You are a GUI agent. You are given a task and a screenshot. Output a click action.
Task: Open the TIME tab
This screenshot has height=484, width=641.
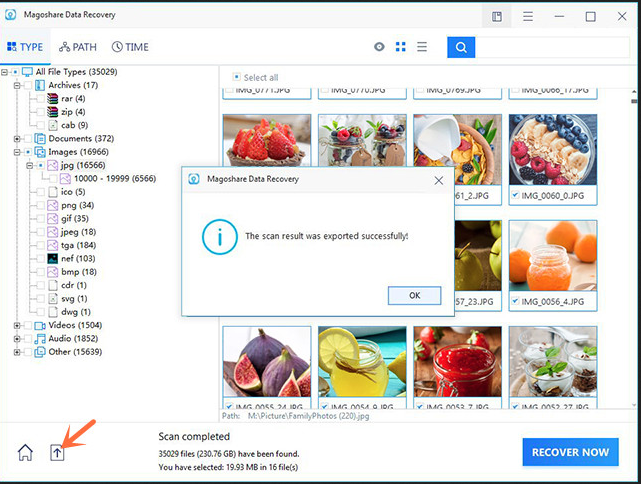pos(130,47)
